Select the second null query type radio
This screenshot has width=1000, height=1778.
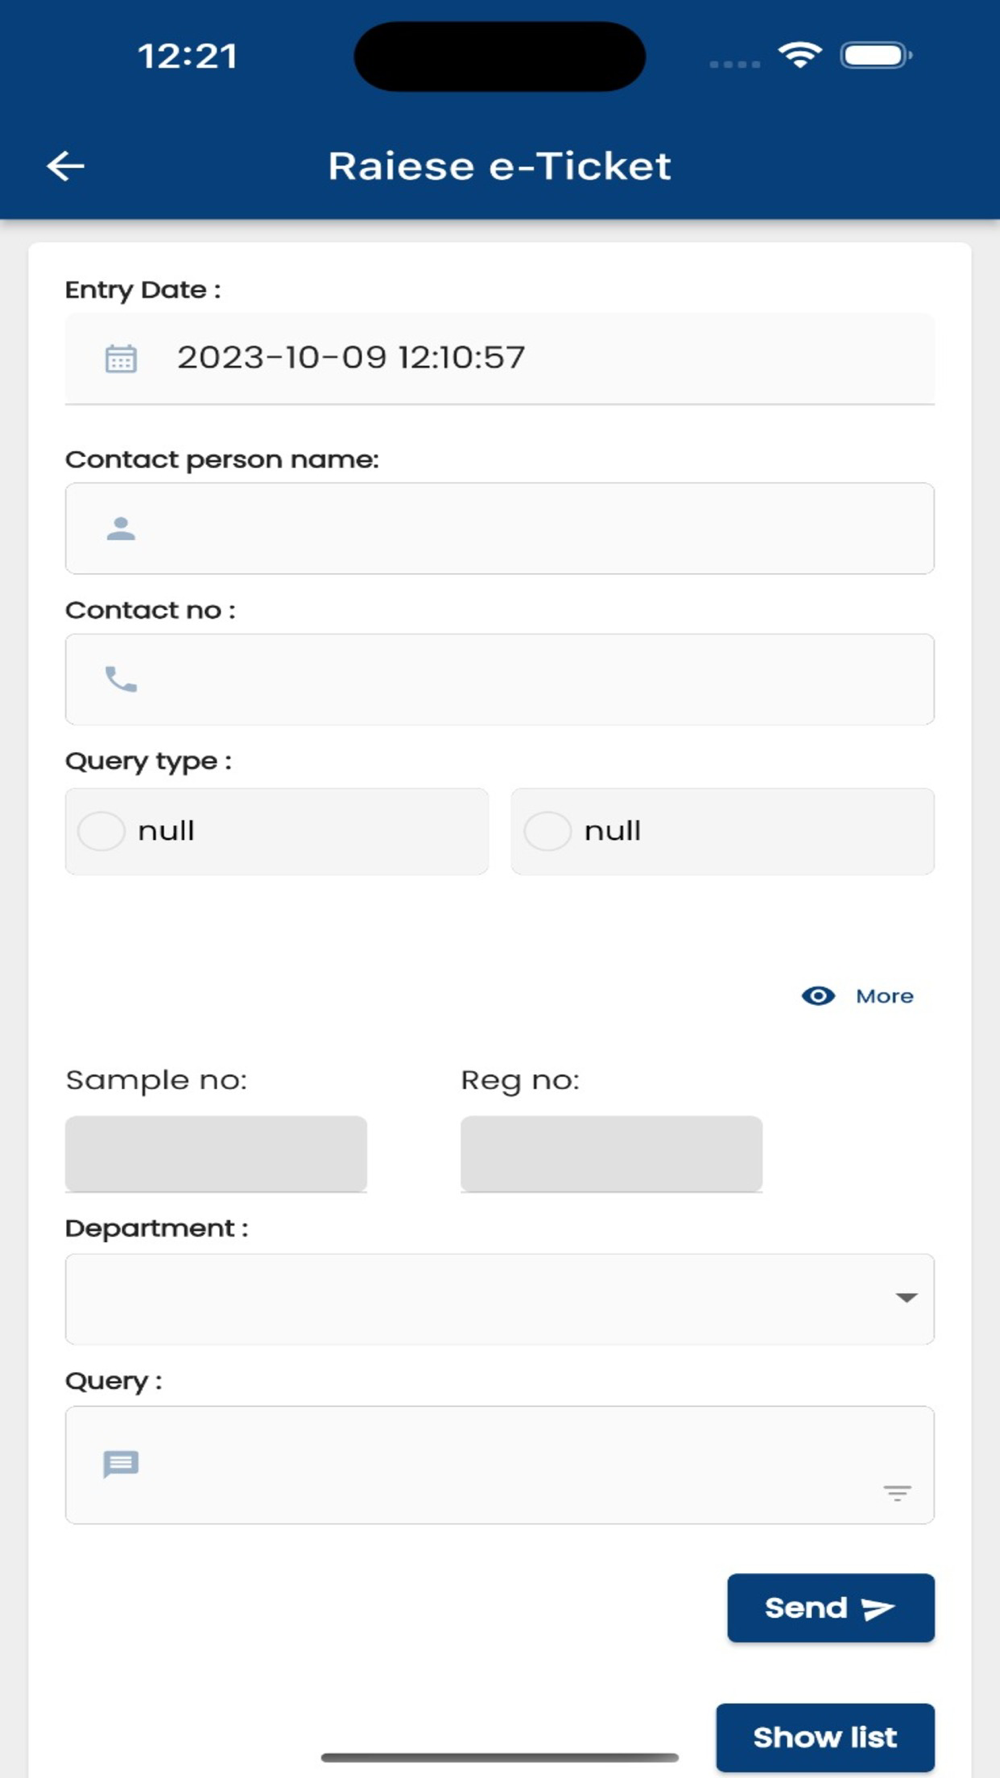(x=548, y=831)
